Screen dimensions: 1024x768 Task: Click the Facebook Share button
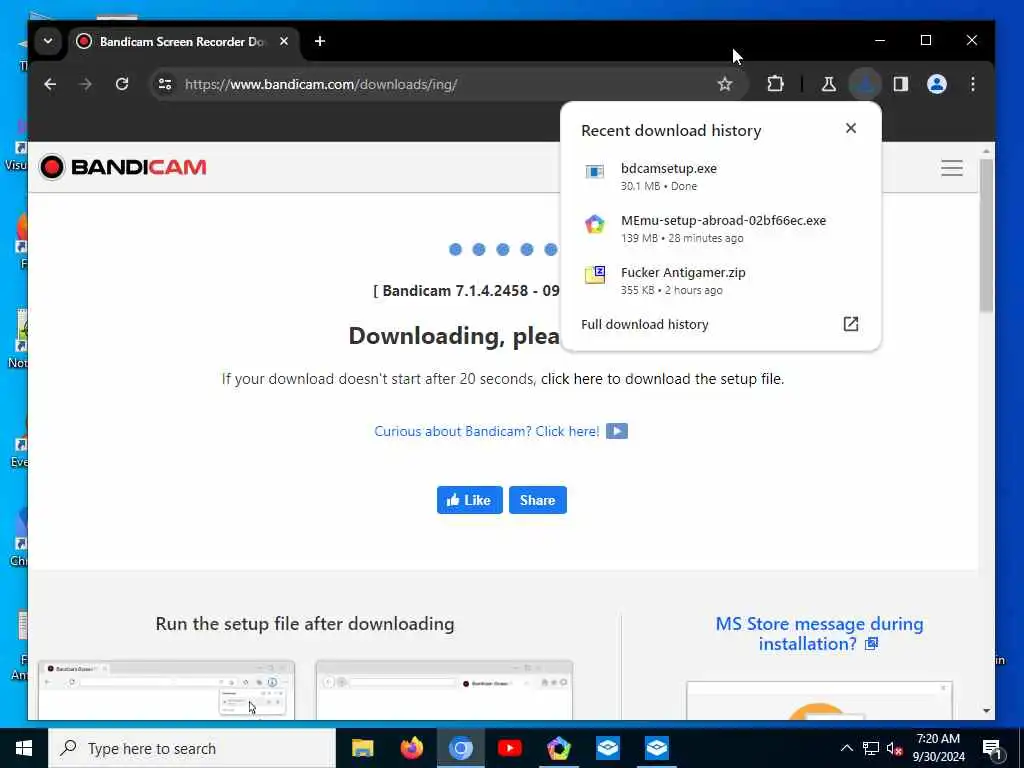pos(537,500)
